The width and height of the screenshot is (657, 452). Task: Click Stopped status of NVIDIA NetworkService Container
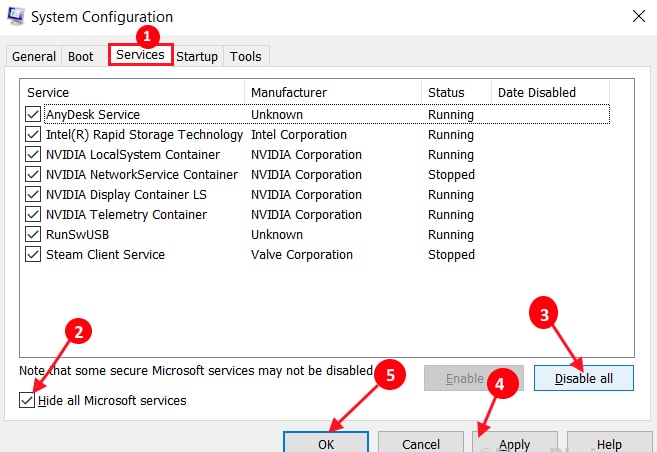click(451, 175)
